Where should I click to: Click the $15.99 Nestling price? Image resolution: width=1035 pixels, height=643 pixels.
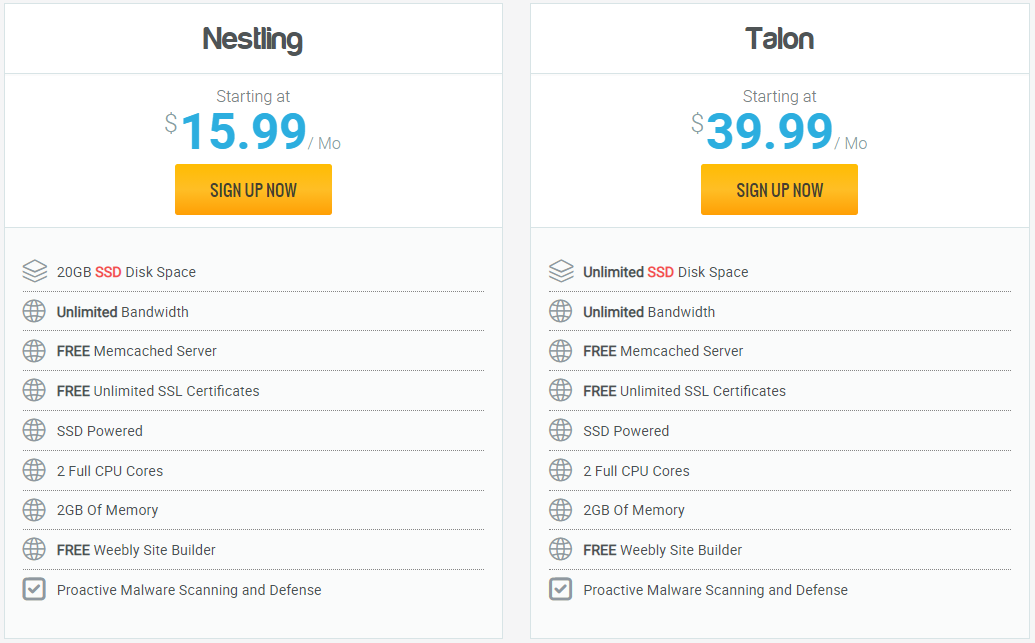[x=243, y=132]
